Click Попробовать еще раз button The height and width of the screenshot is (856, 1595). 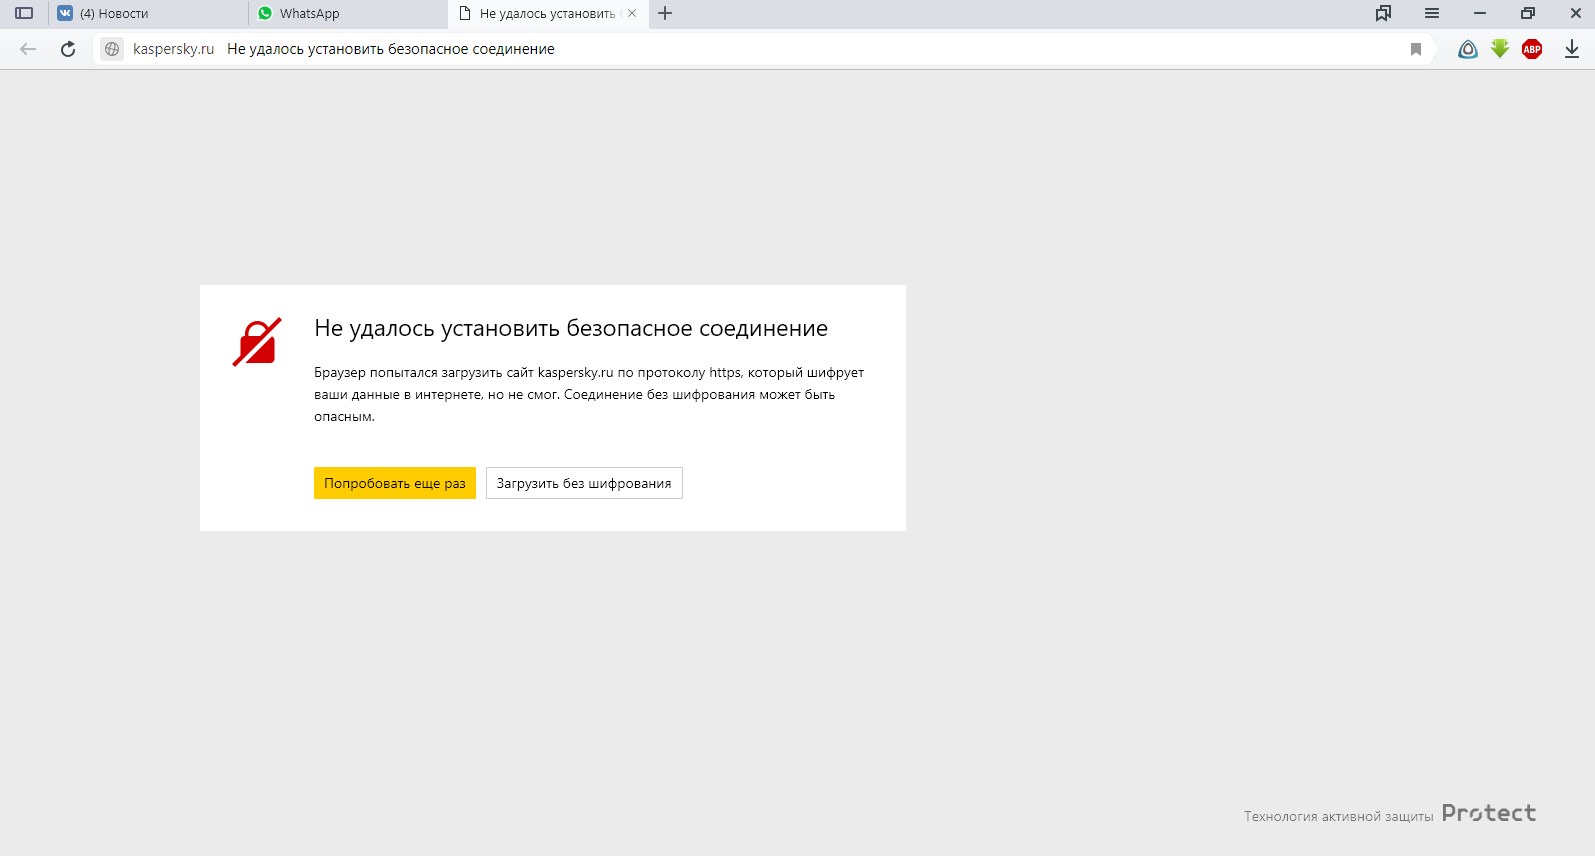tap(395, 483)
